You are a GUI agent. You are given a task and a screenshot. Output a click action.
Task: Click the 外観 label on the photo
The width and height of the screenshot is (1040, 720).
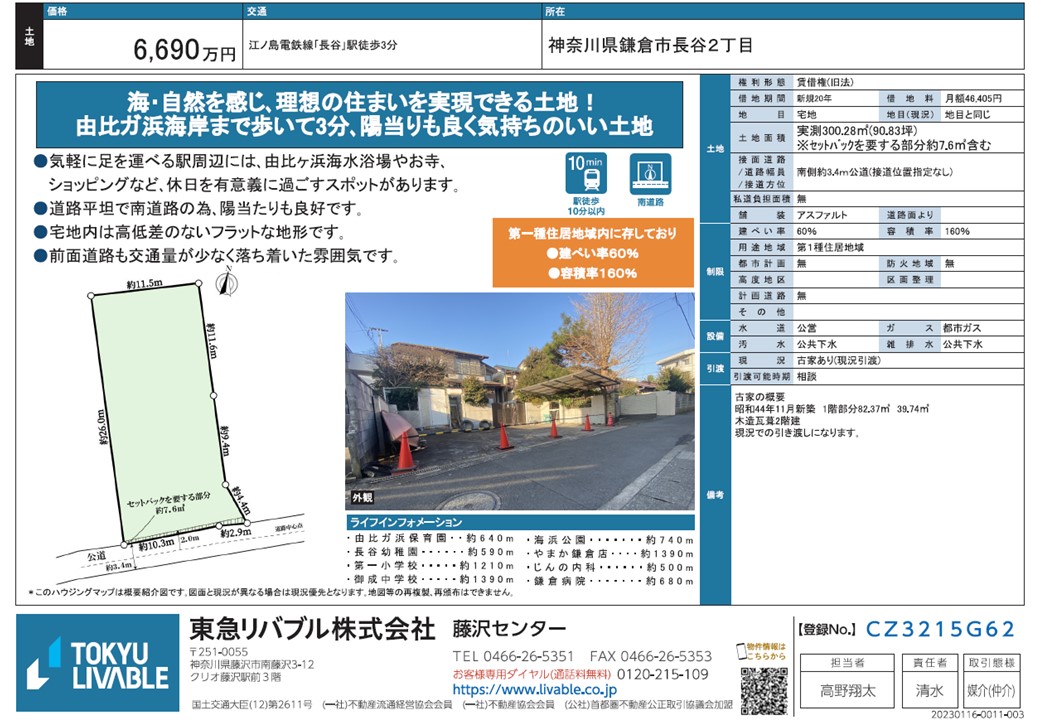[362, 496]
